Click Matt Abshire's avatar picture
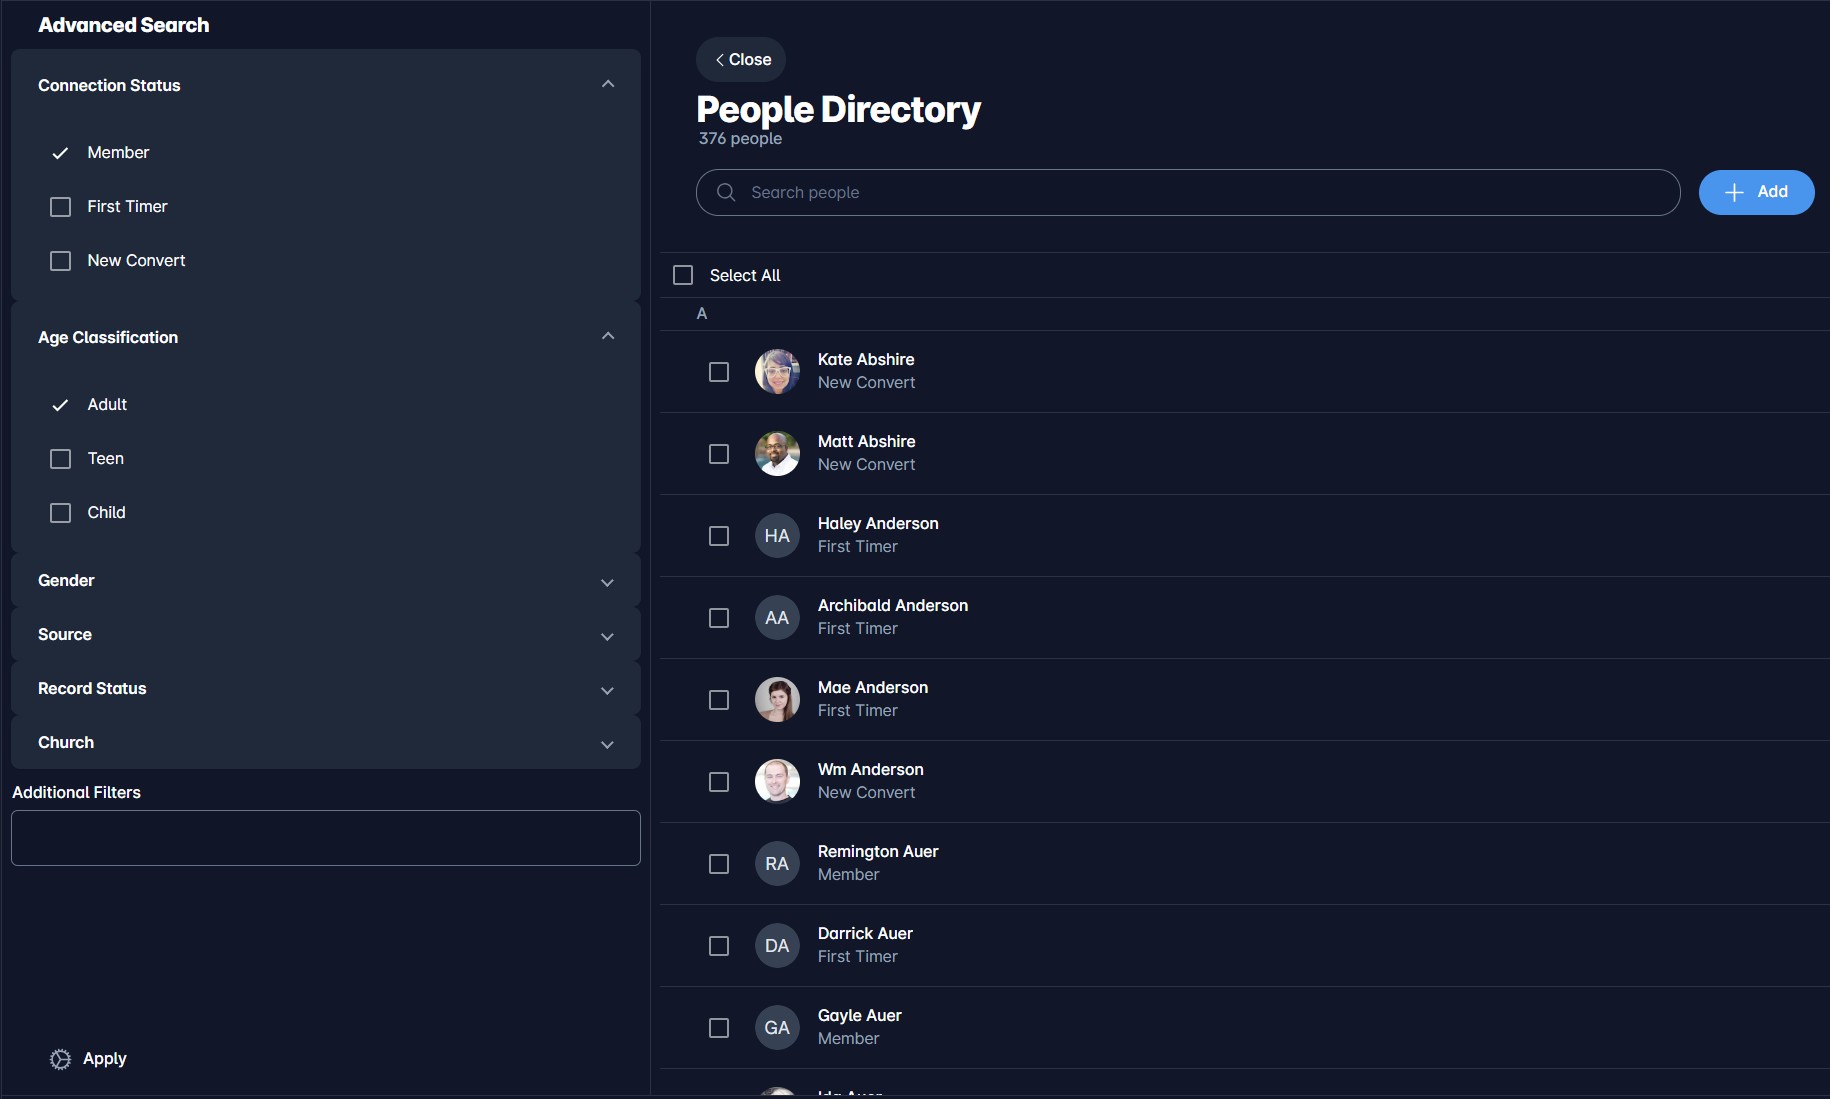The image size is (1830, 1099). (777, 454)
